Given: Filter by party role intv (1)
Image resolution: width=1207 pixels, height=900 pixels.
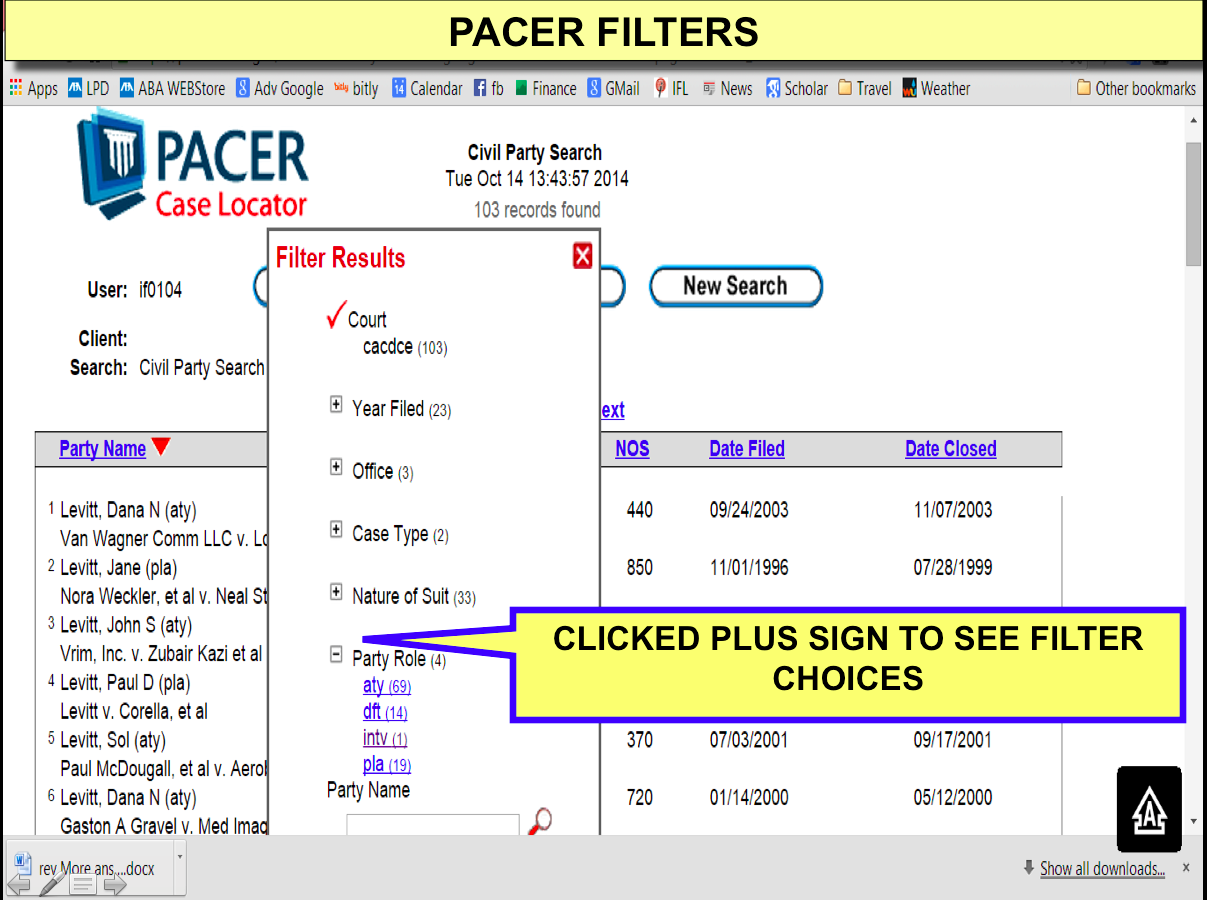Looking at the screenshot, I should click(385, 738).
